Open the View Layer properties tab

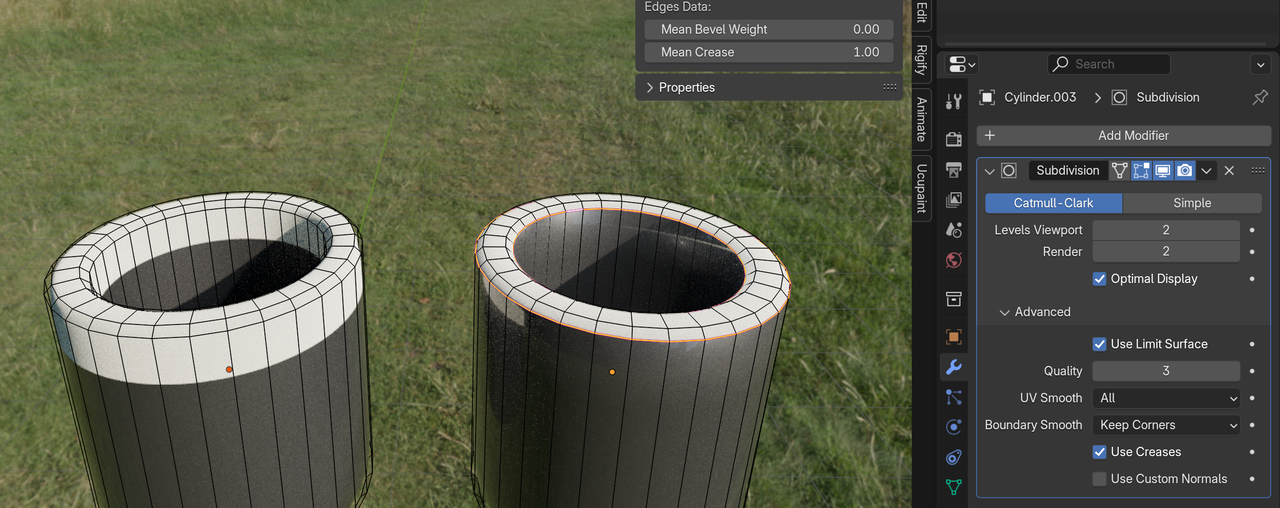[x=954, y=200]
